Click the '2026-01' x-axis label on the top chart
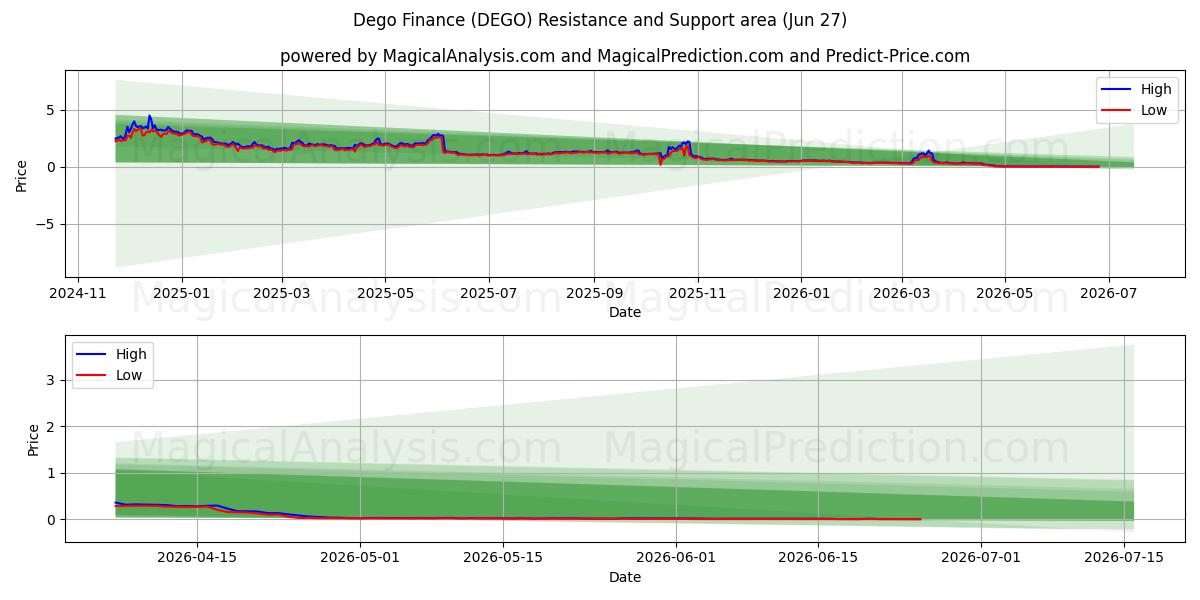 coord(801,294)
